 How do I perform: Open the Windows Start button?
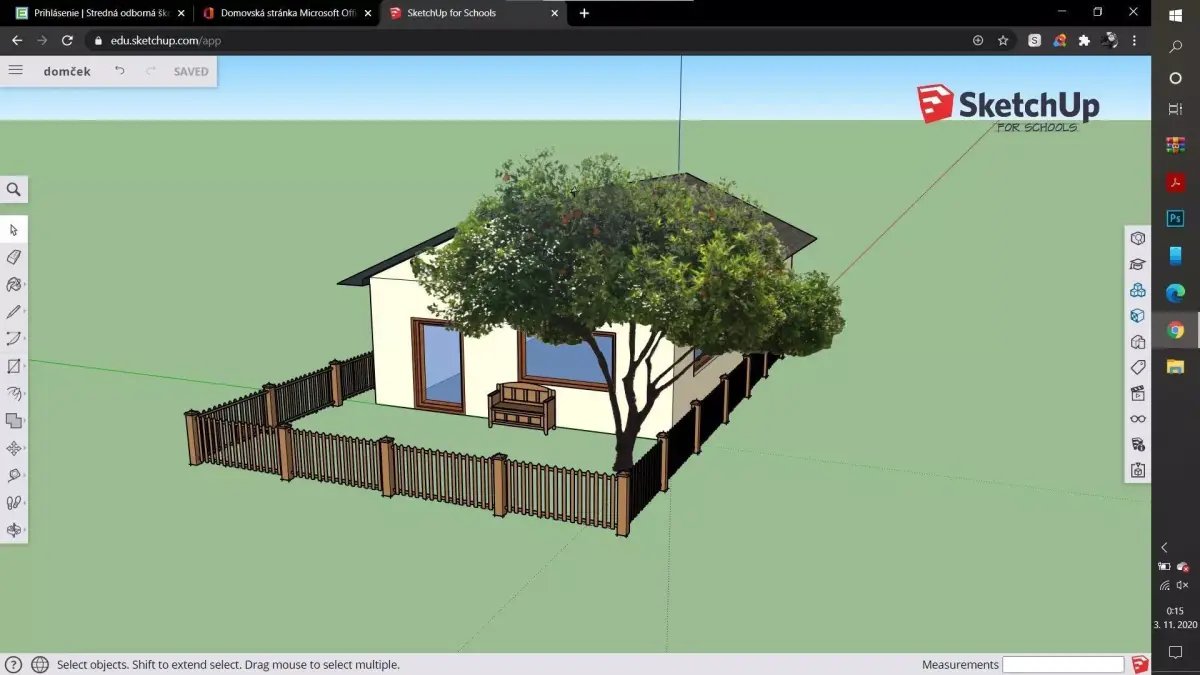(x=1176, y=14)
